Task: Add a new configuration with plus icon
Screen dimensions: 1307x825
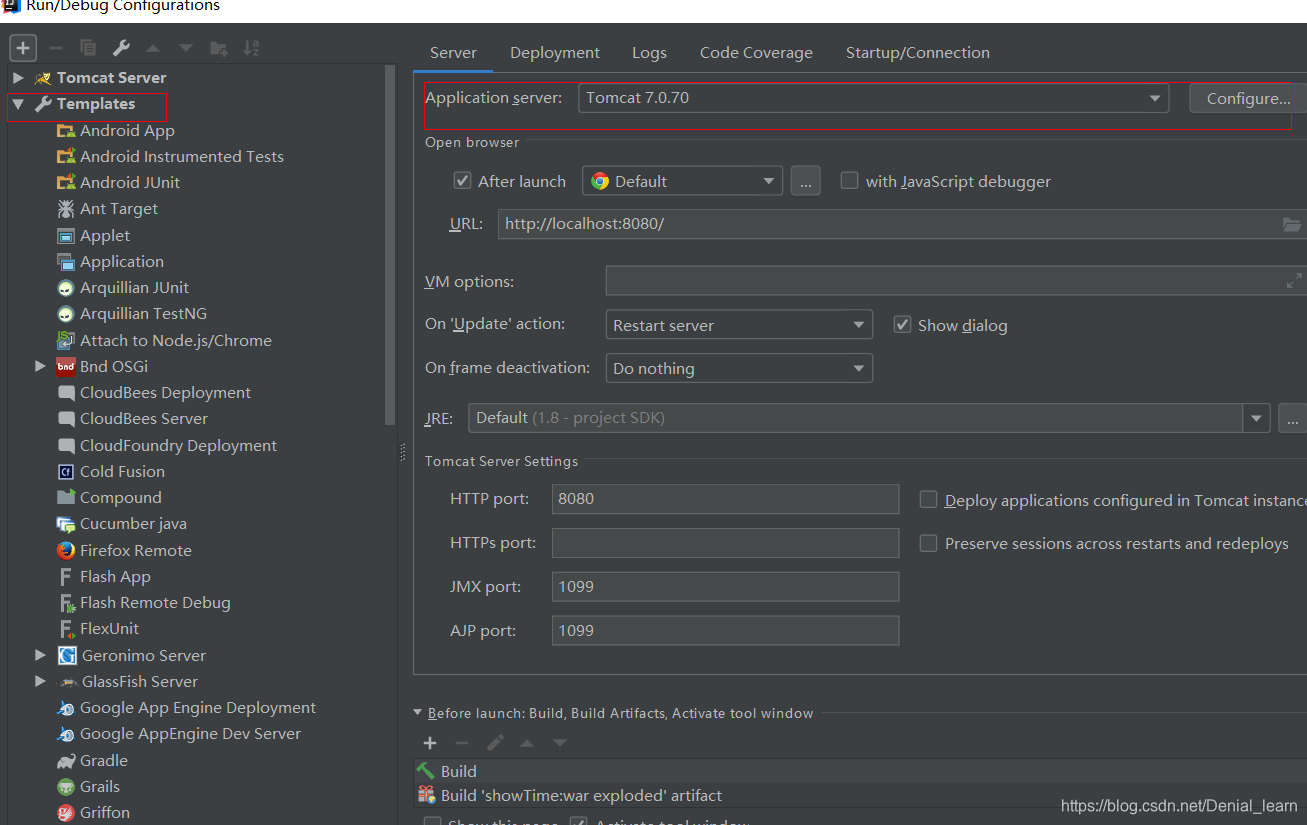Action: click(x=24, y=47)
